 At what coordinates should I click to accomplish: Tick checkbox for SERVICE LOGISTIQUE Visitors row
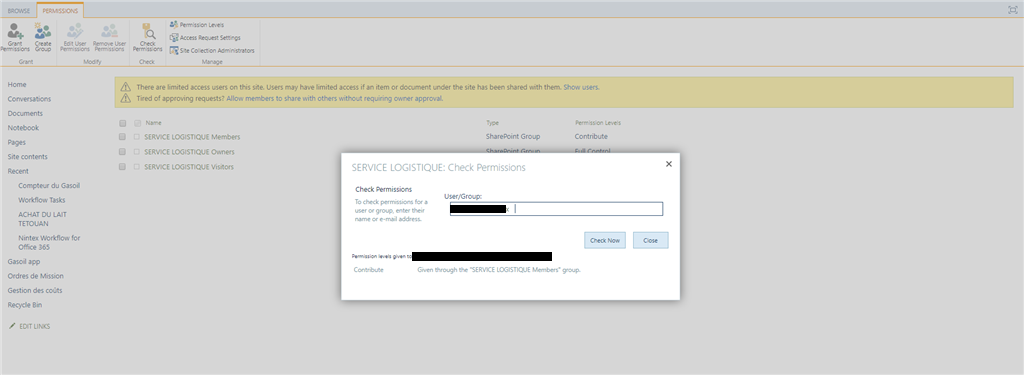point(123,167)
